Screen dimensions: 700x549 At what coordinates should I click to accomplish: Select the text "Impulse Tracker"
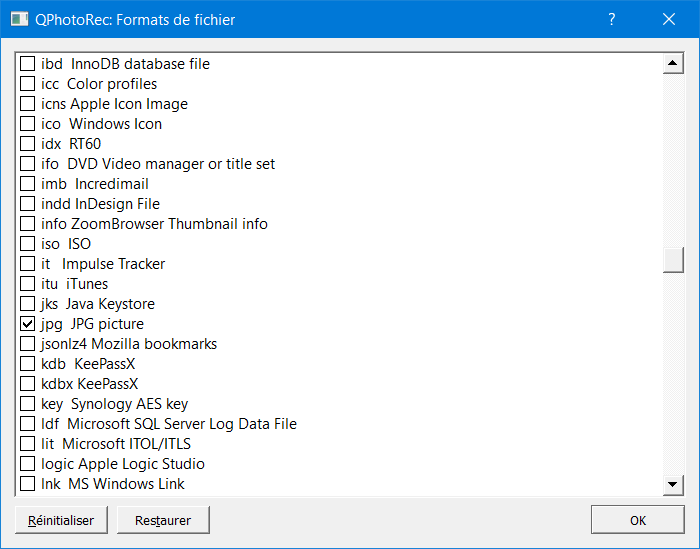[113, 264]
